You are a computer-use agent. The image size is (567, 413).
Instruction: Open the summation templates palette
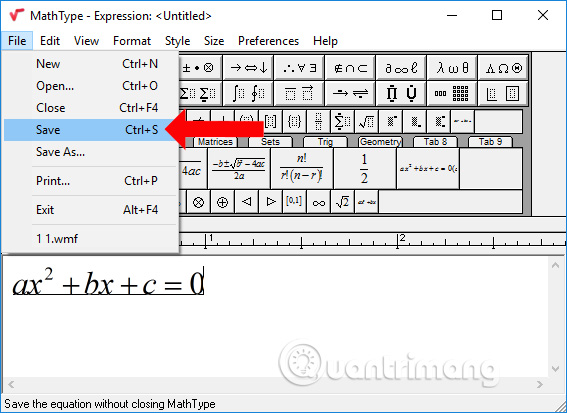tap(200, 94)
